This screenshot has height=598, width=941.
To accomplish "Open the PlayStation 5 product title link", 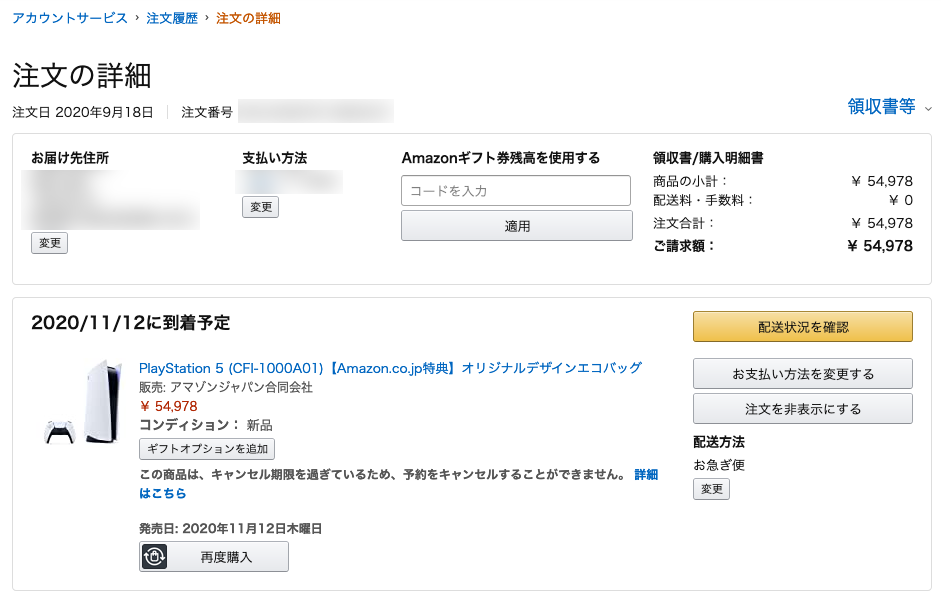I will click(x=390, y=367).
